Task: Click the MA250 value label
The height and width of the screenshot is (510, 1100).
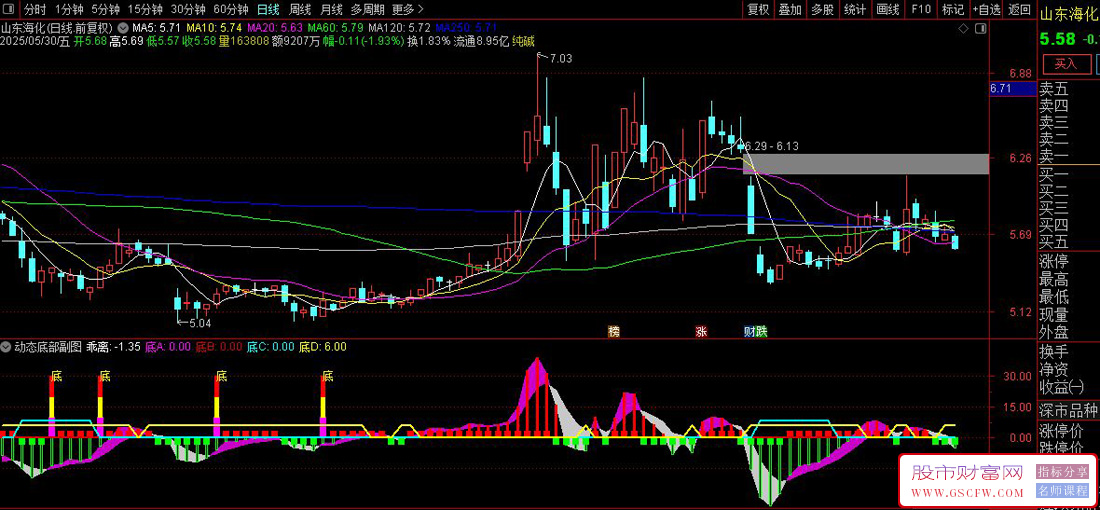Action: click(x=466, y=28)
